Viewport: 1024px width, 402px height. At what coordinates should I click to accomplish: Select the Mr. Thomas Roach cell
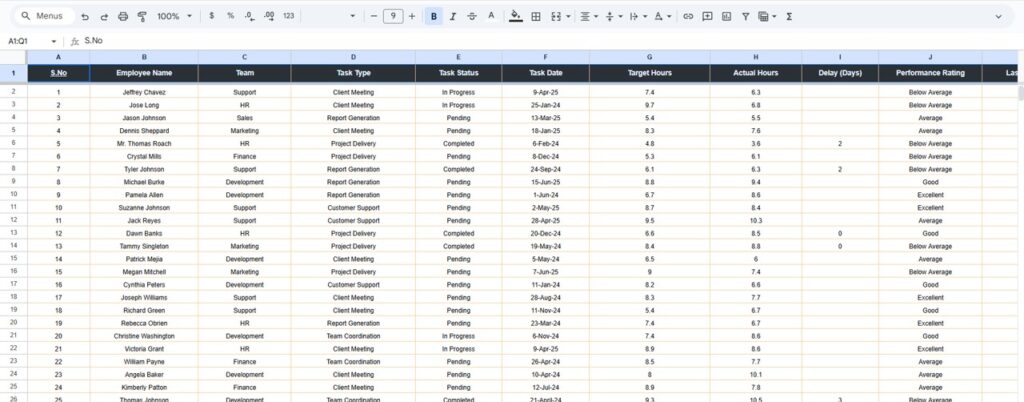click(x=144, y=144)
